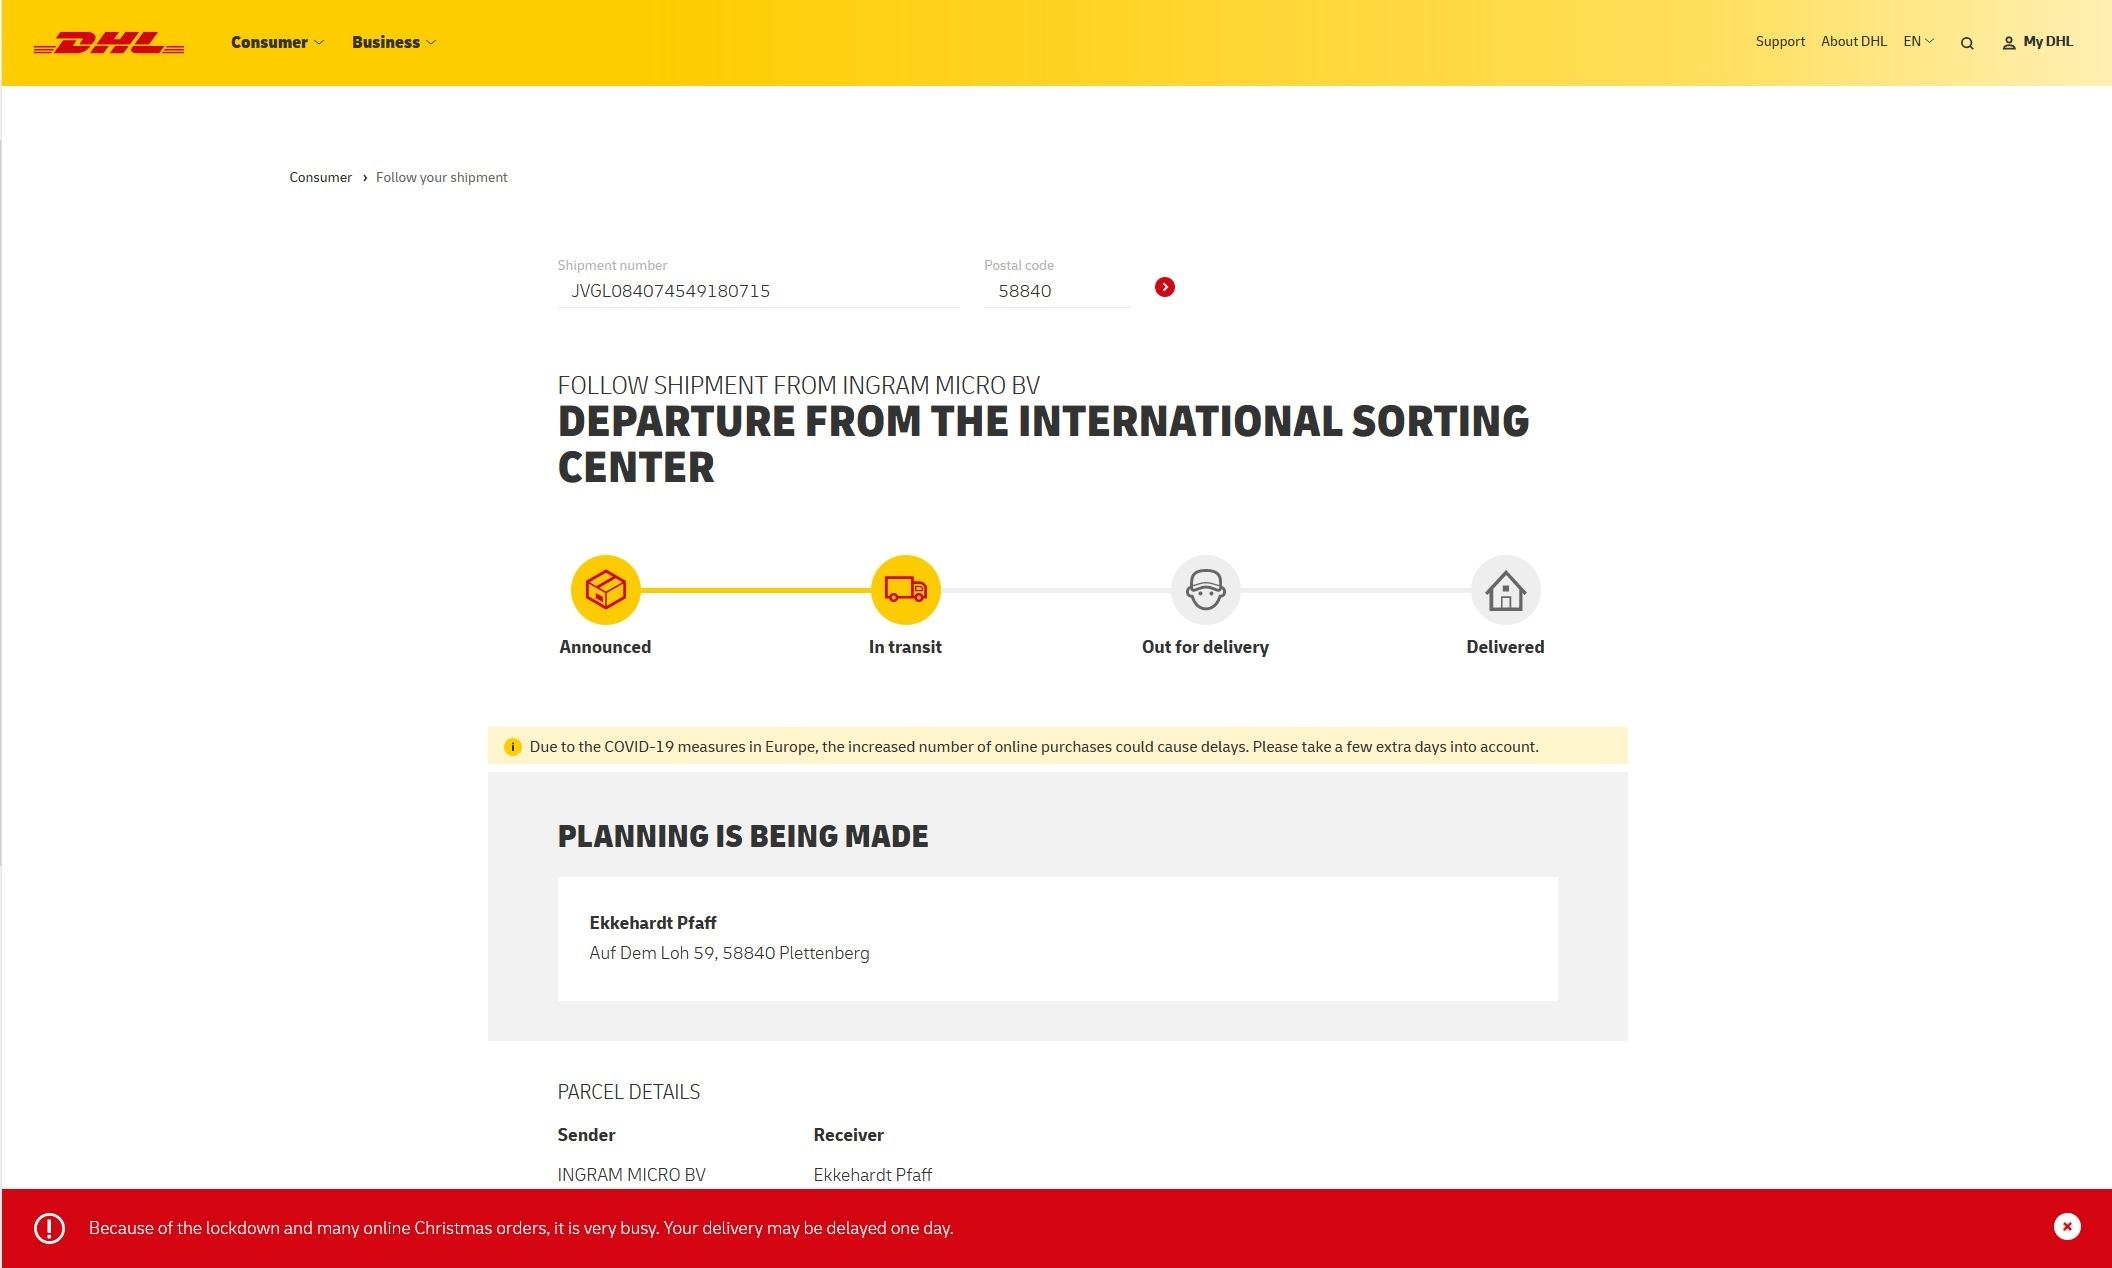Focus the Postal code field
Viewport: 2112px width, 1268px height.
coord(1057,291)
